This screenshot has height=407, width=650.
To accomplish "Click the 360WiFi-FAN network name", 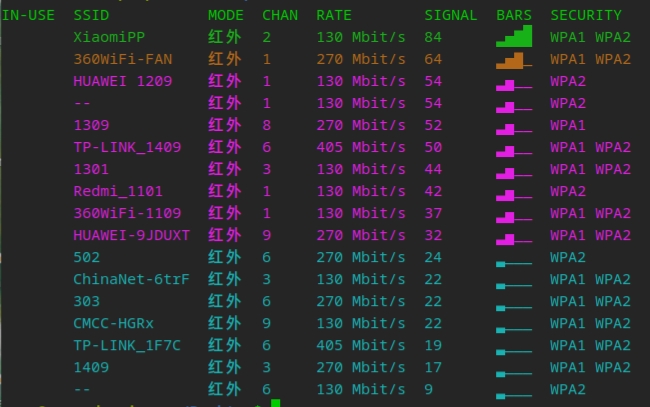I will pyautogui.click(x=123, y=59).
